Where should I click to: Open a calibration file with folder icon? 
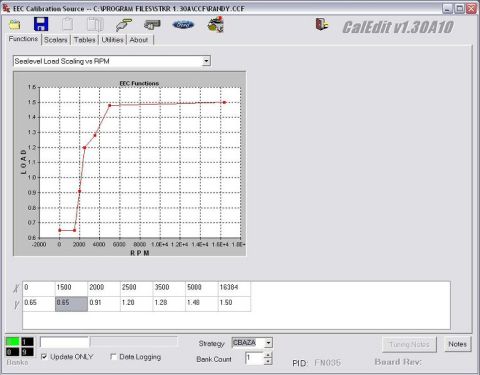(x=15, y=25)
